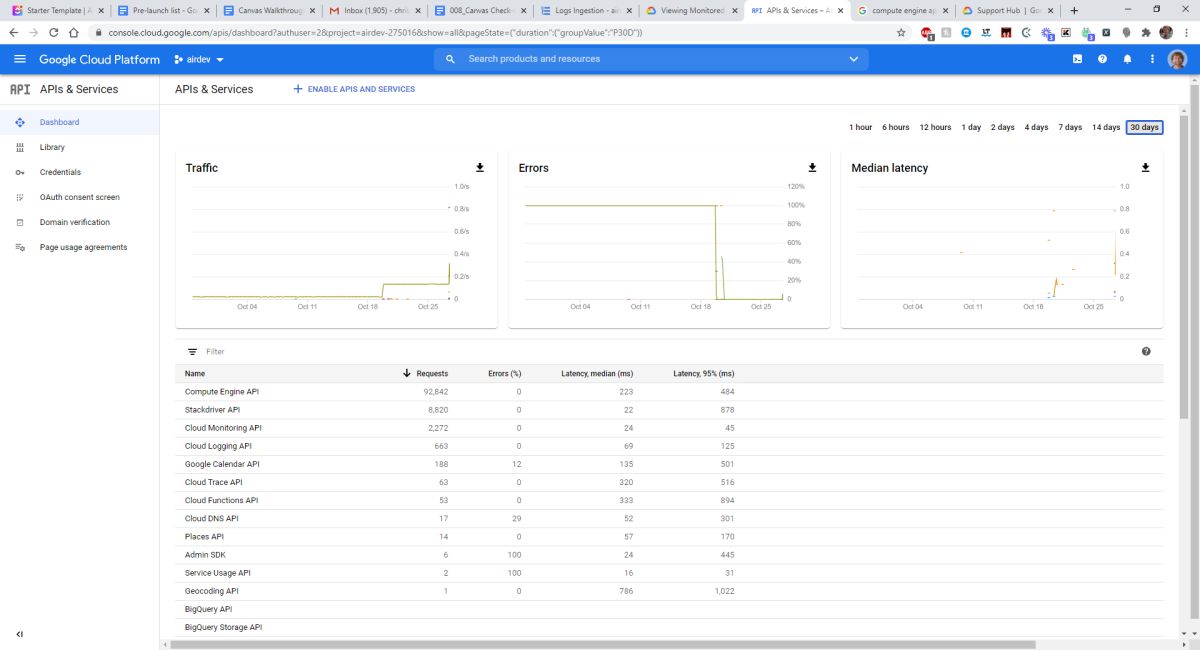The height and width of the screenshot is (650, 1200).
Task: Click the Dashboard sidebar icon
Action: [x=20, y=122]
